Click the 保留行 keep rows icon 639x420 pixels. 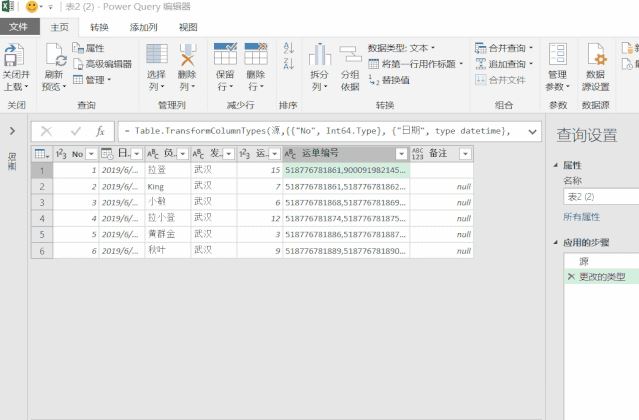pos(225,54)
